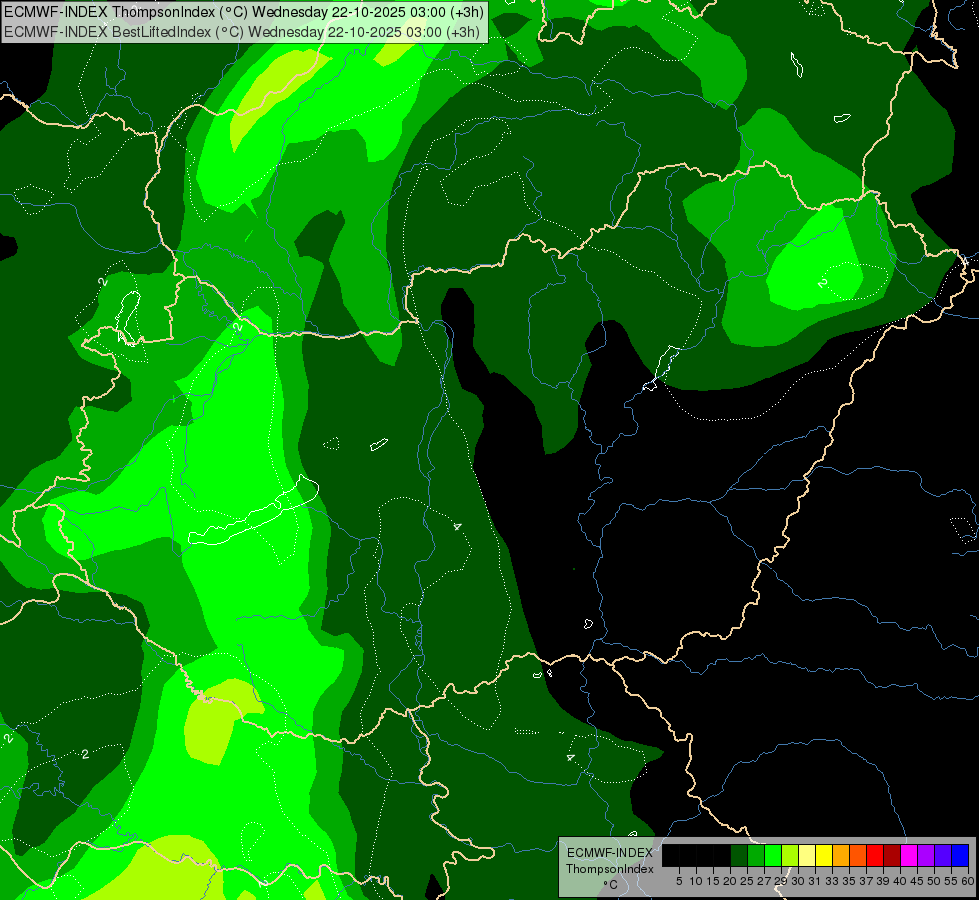The width and height of the screenshot is (979, 900).
Task: Select the pure yellow 31–33 swatch
Action: coord(824,855)
